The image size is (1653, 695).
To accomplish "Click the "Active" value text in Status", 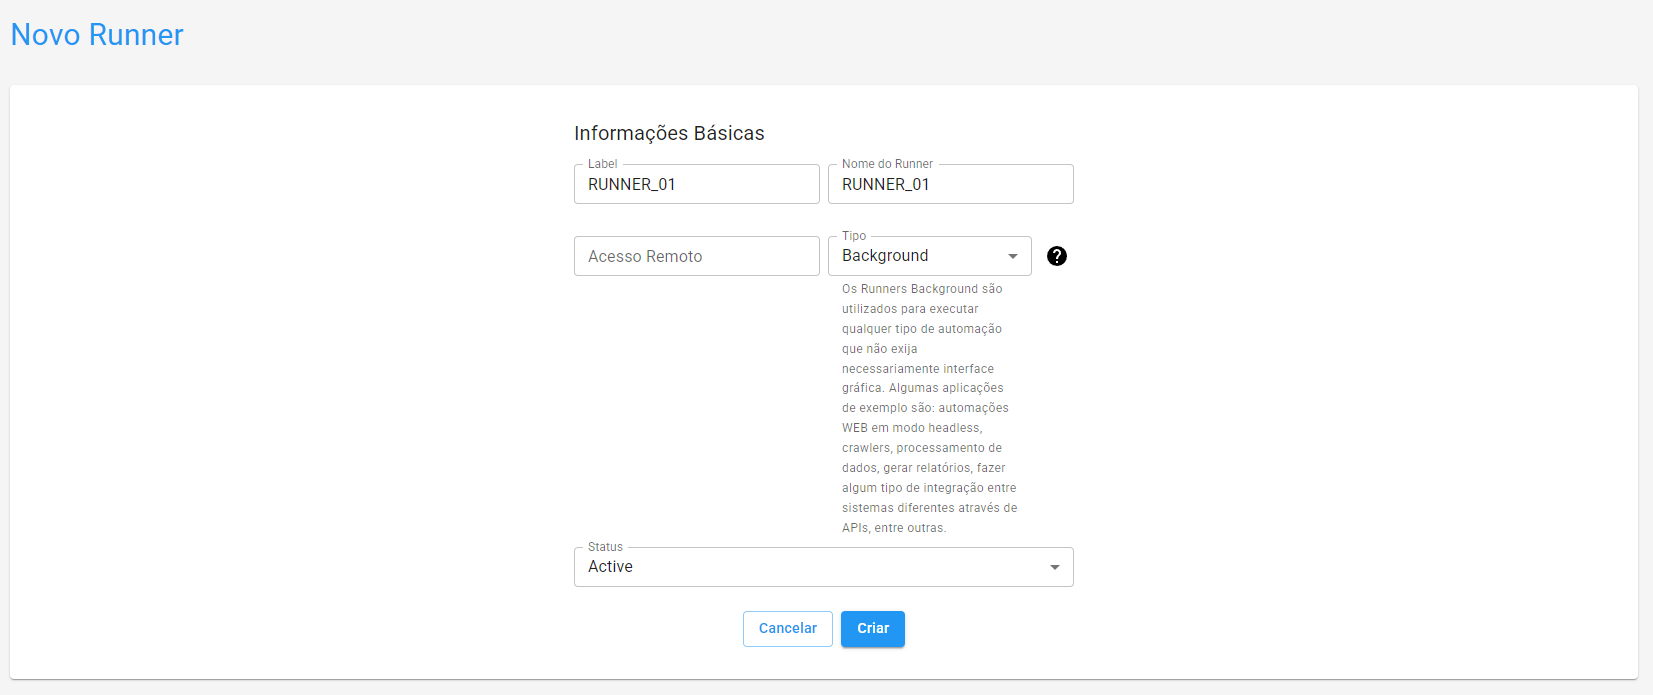I will point(610,567).
